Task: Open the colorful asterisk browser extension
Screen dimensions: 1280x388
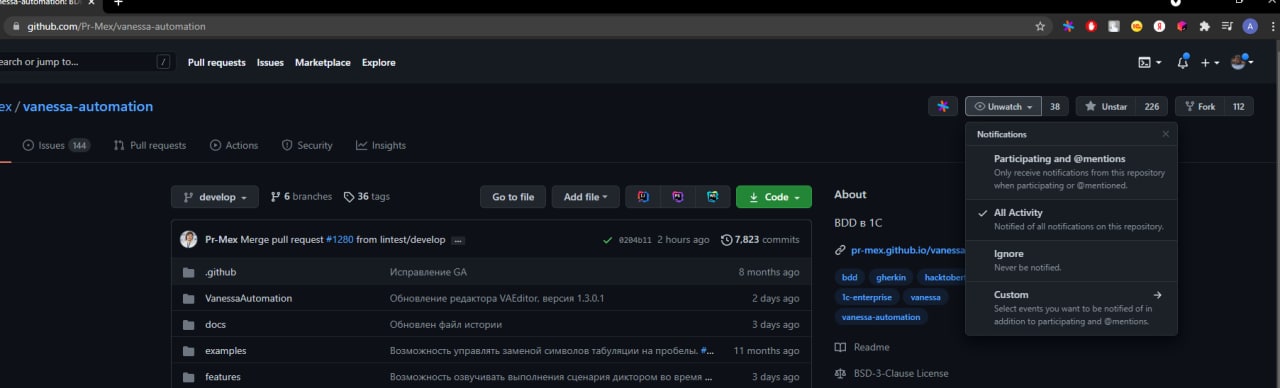Action: (x=1068, y=26)
